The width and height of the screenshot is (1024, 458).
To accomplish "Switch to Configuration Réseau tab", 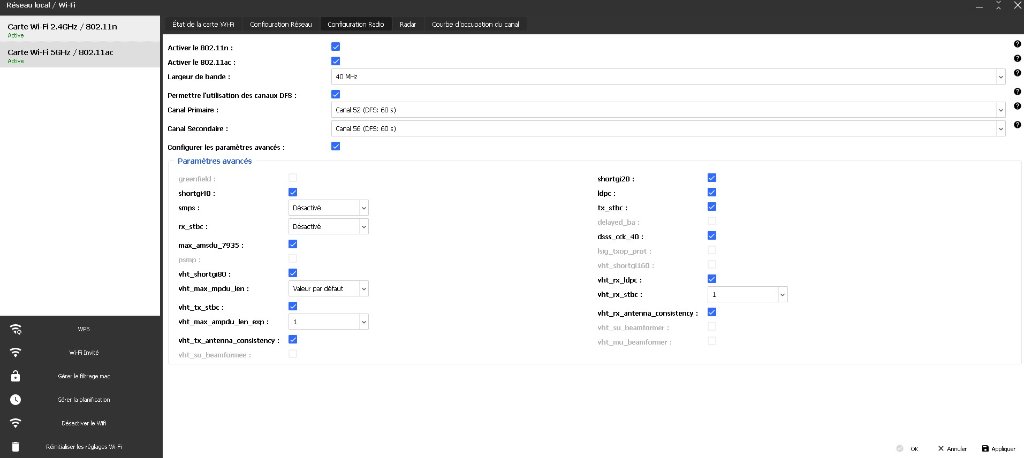I will pos(281,24).
